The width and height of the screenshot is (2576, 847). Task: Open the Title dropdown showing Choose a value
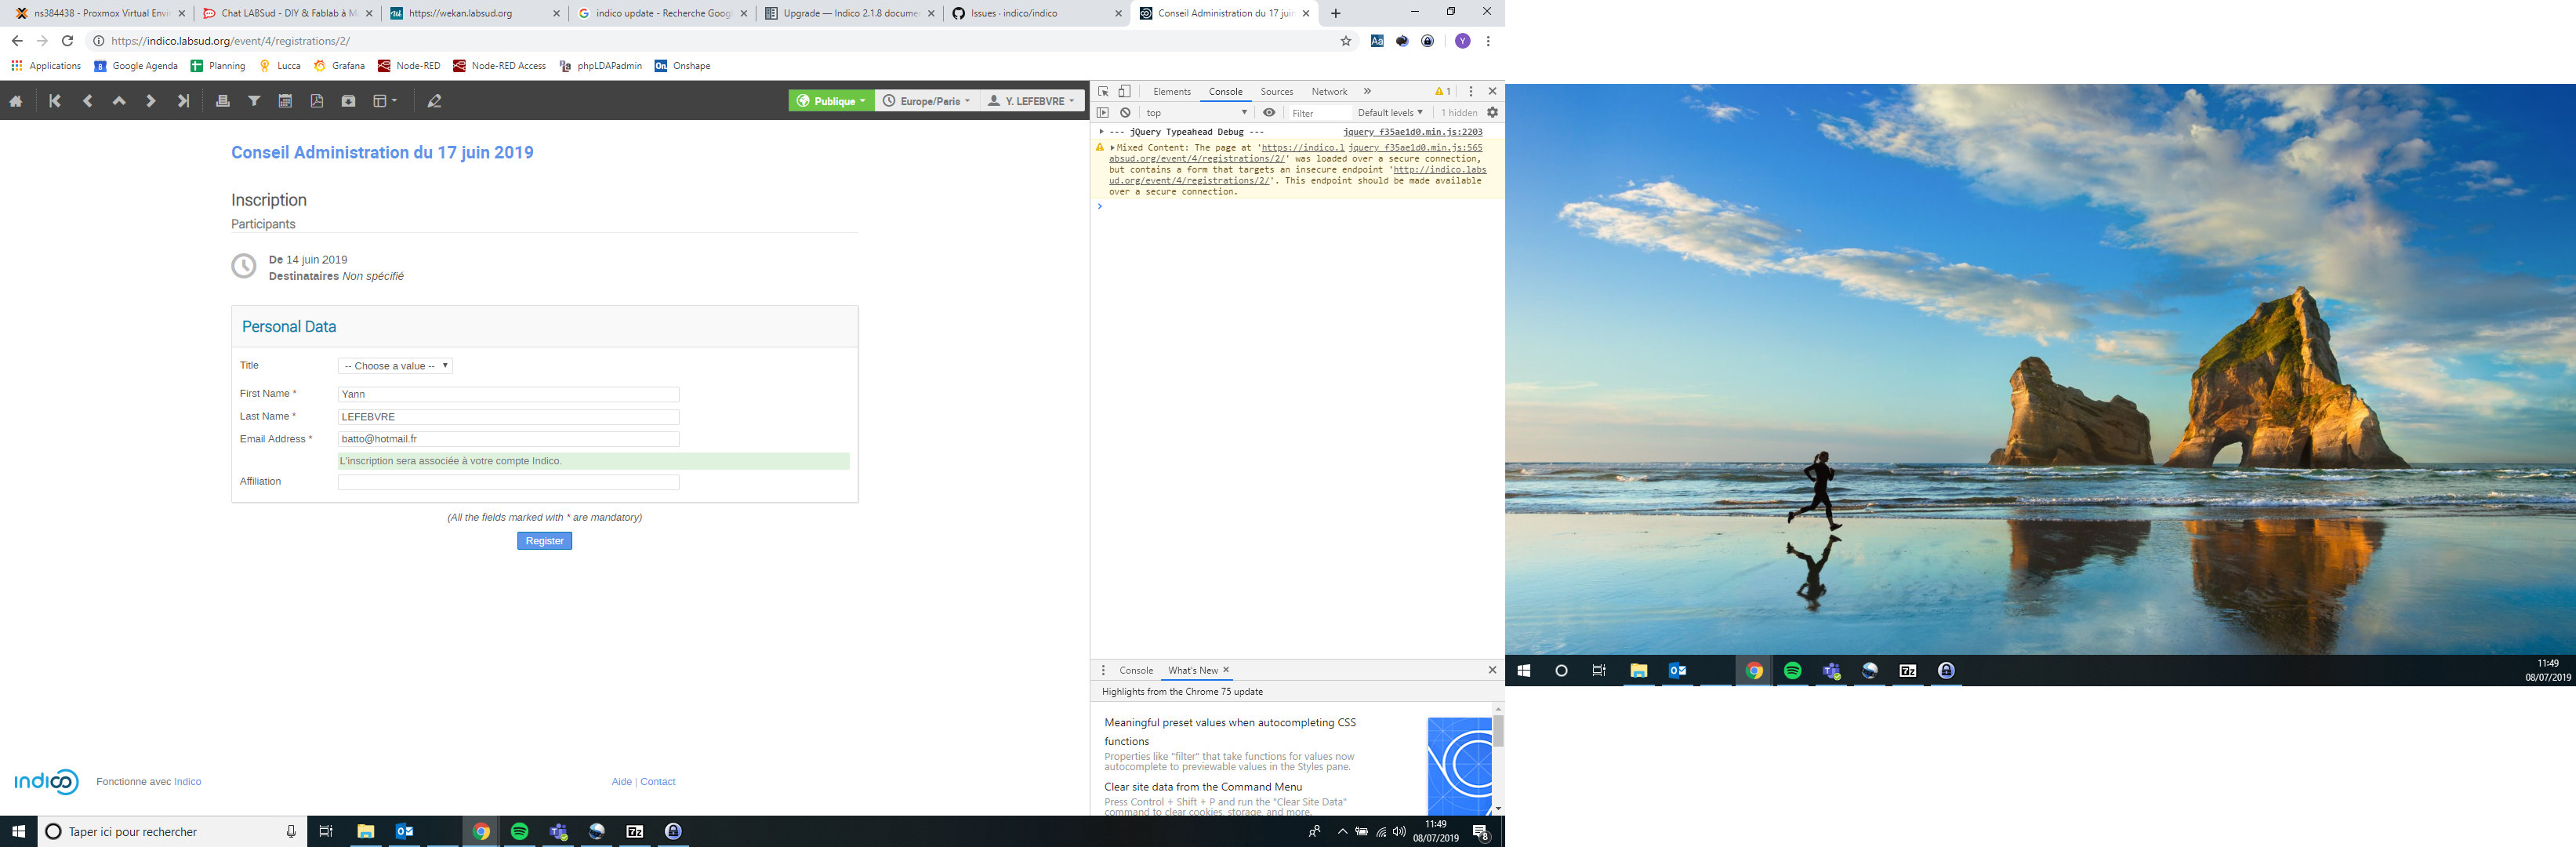click(394, 366)
